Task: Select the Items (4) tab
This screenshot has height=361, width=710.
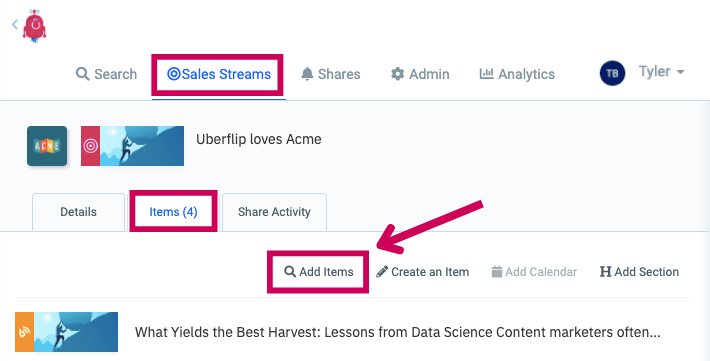Action: click(x=173, y=212)
